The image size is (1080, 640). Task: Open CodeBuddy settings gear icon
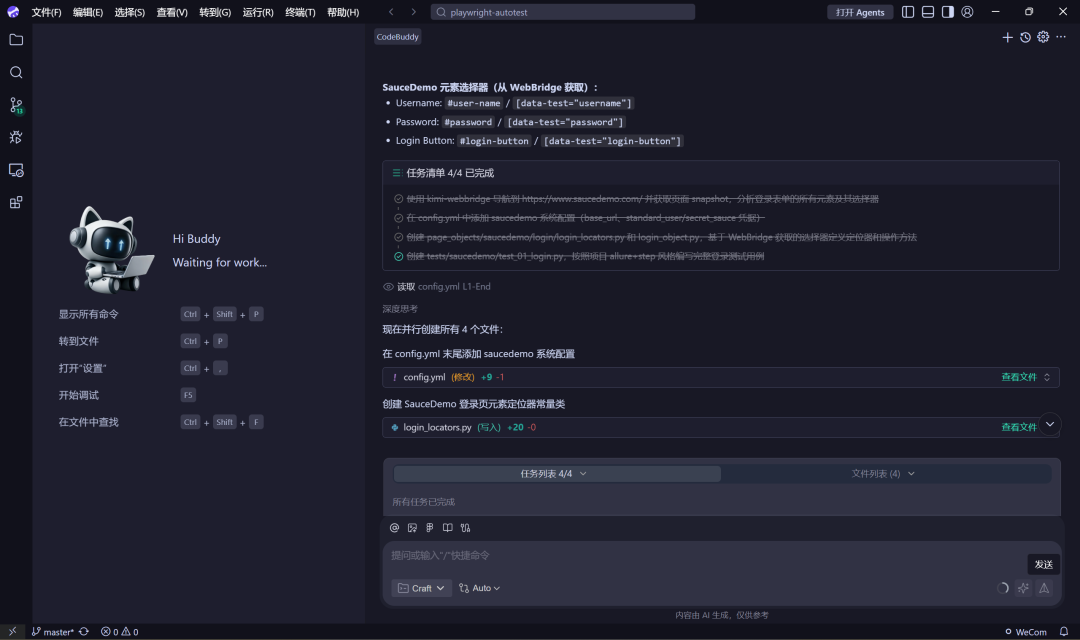point(1043,37)
